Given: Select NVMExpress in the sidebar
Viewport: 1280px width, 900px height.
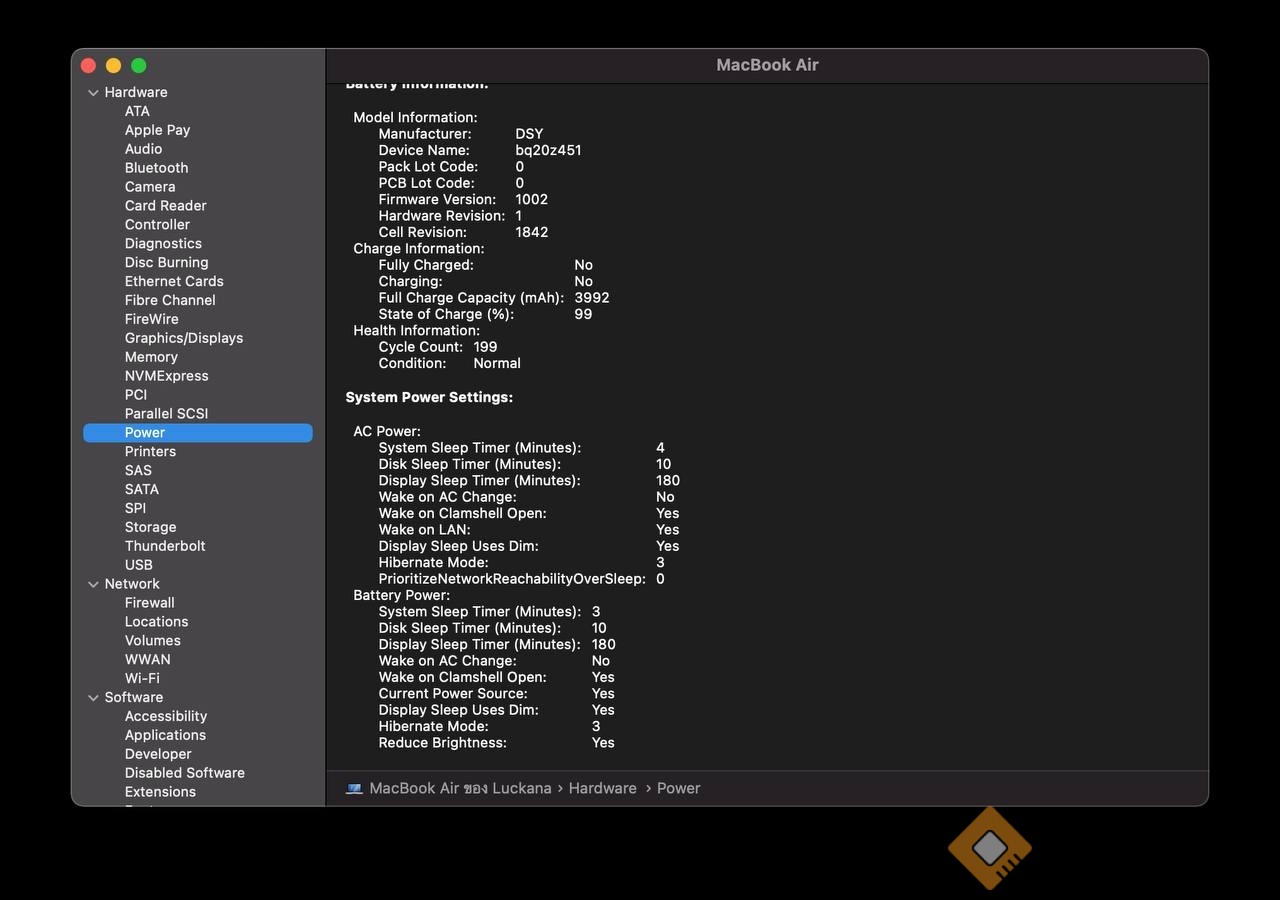Looking at the screenshot, I should point(166,376).
